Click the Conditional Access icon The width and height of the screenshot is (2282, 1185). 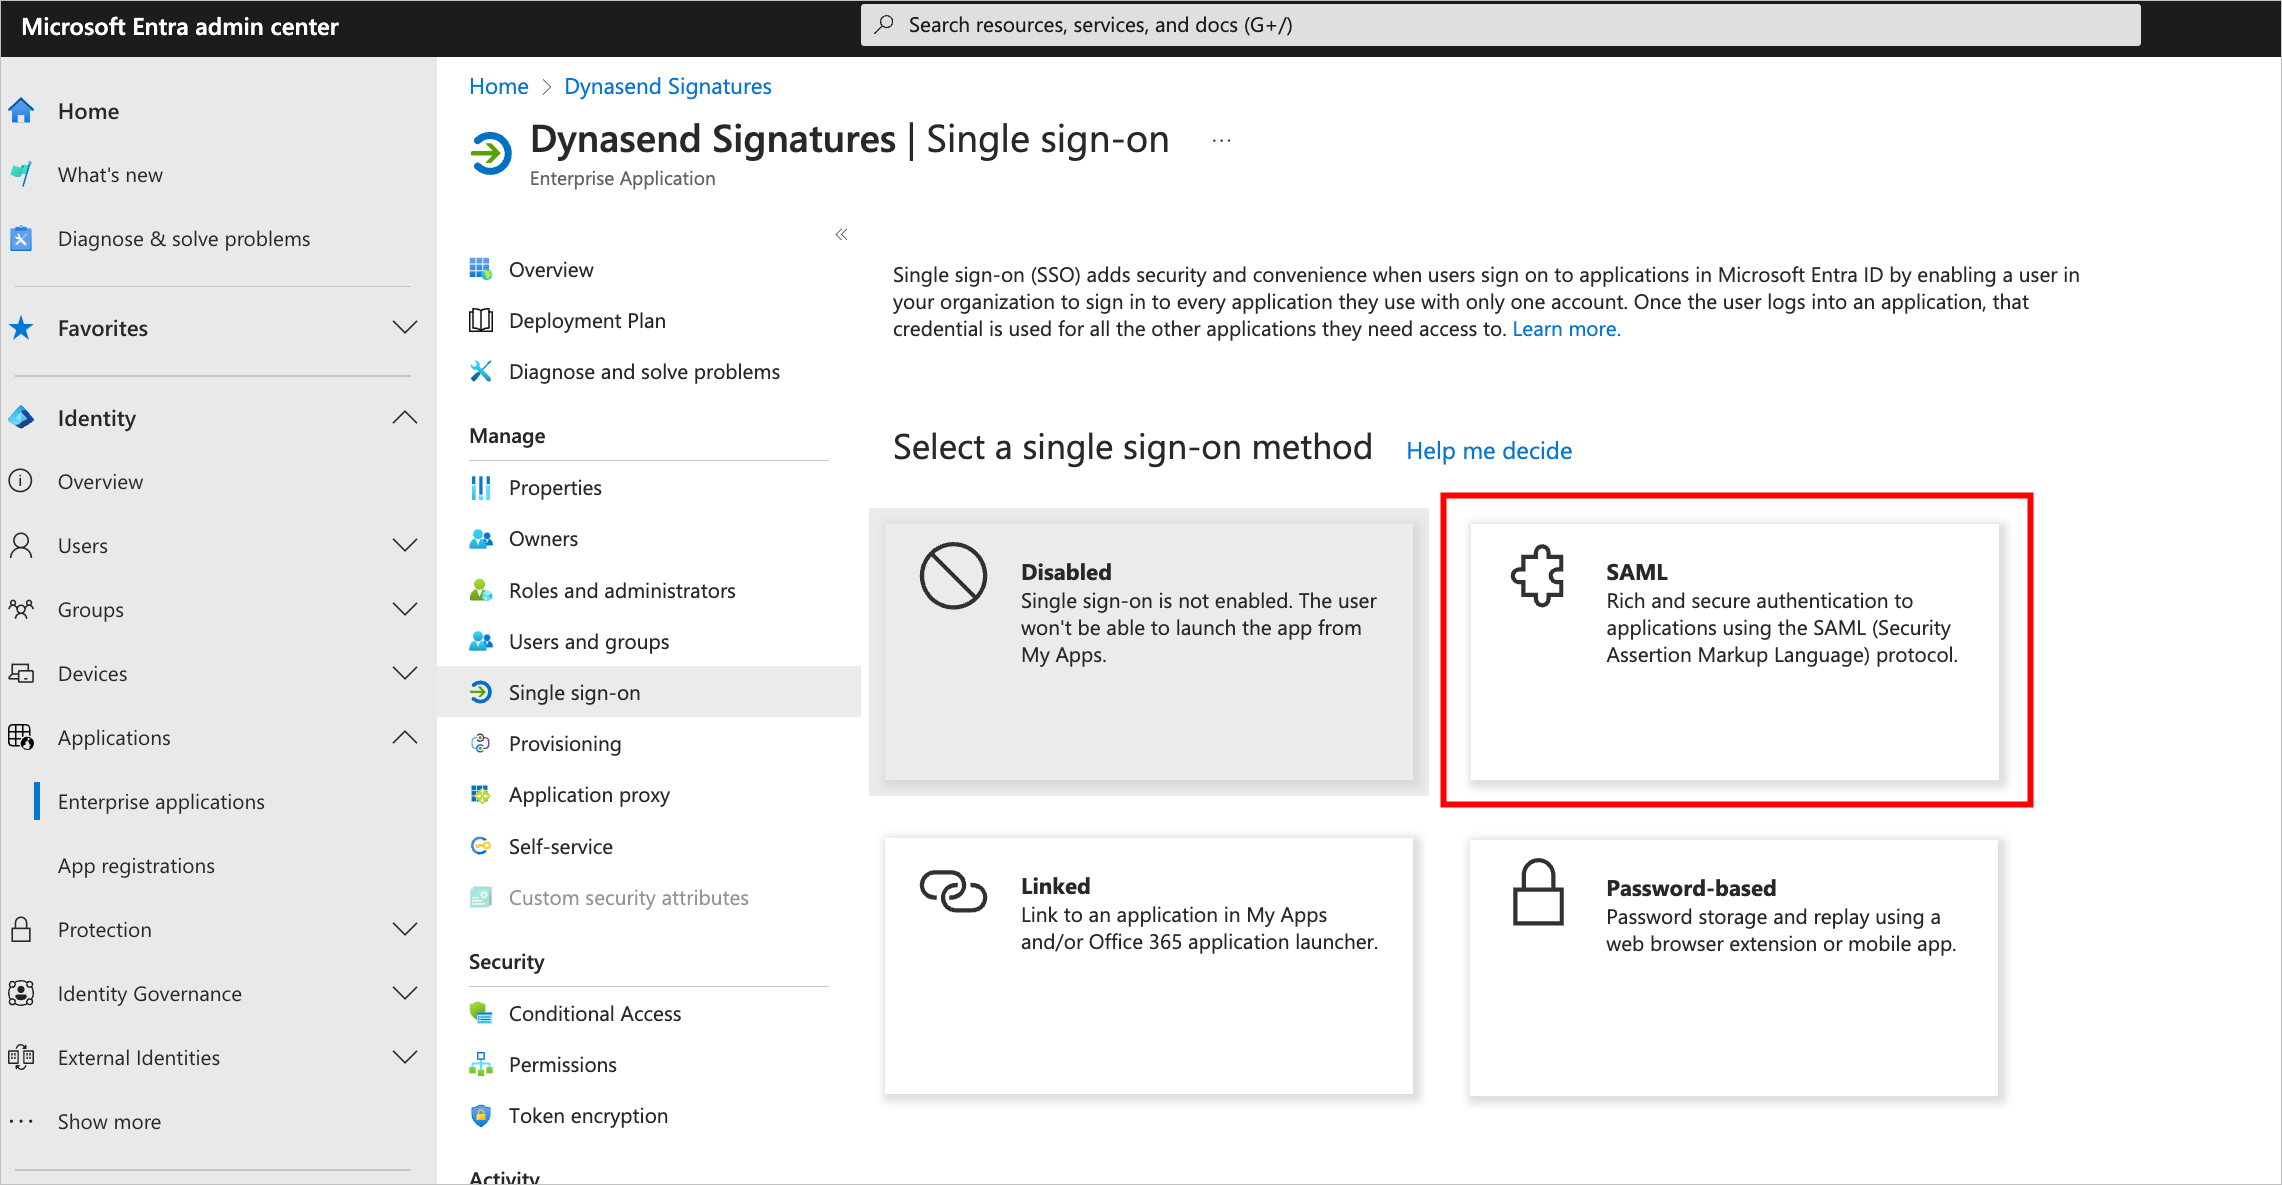[483, 1013]
